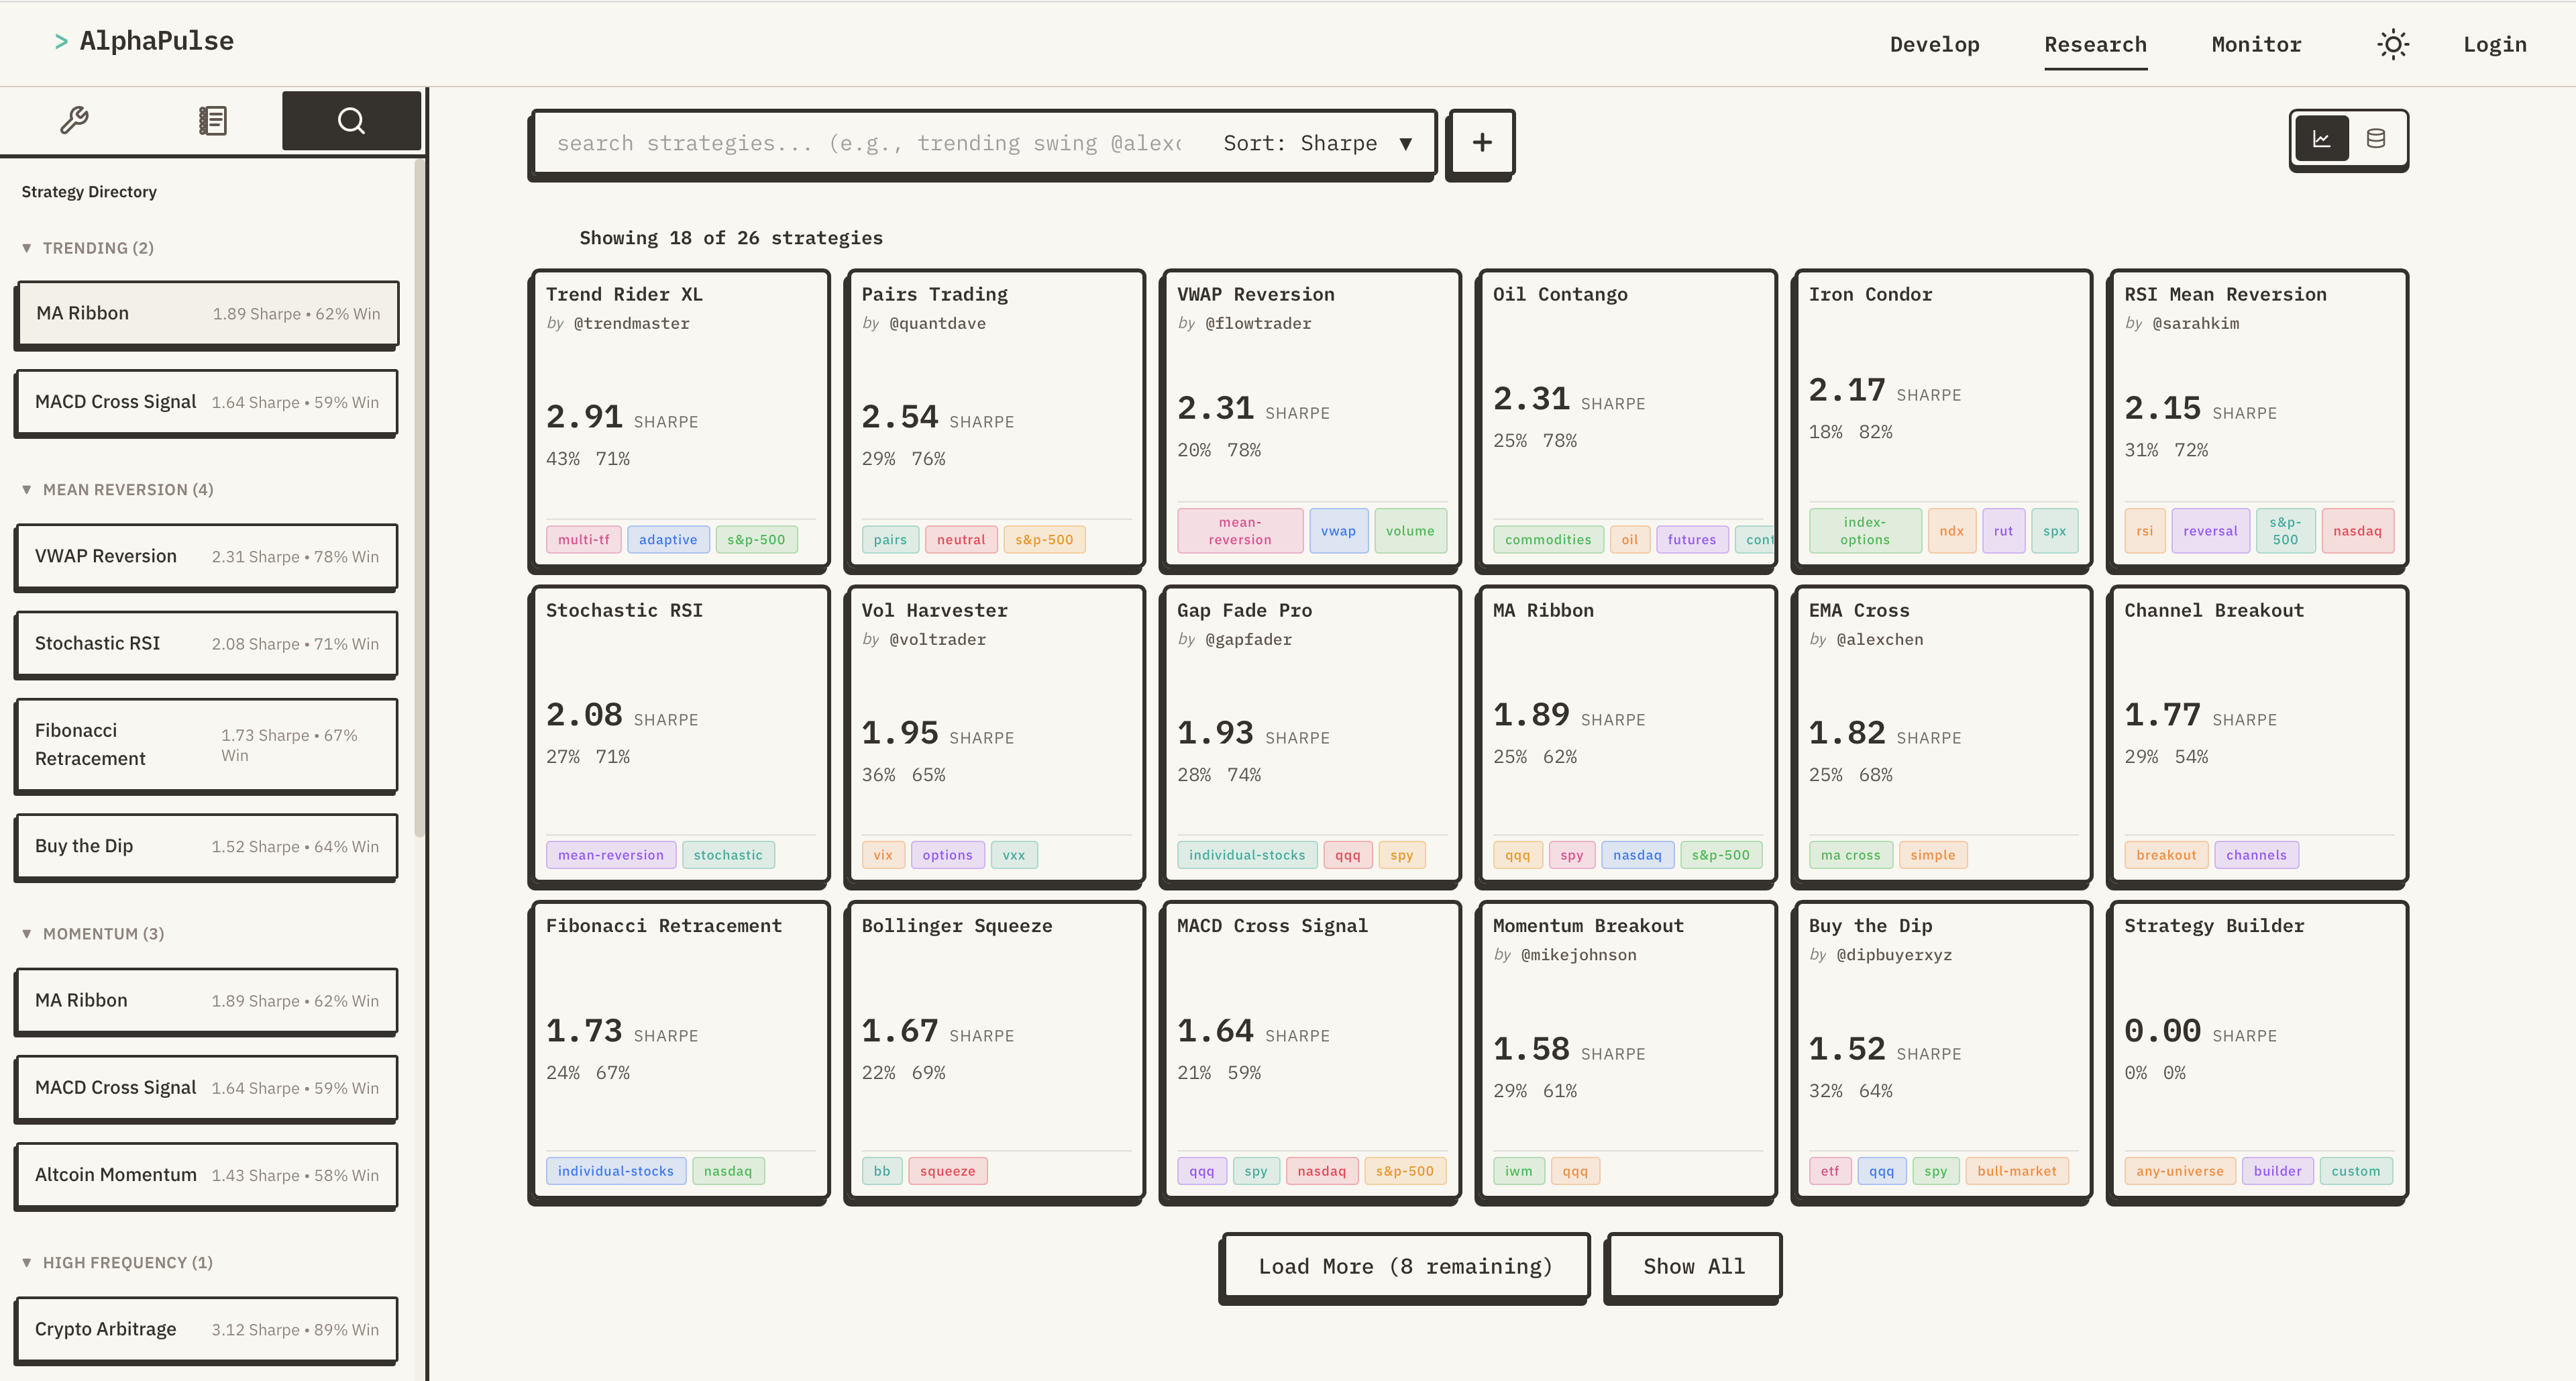Switch to chart view toggle
The width and height of the screenshot is (2576, 1381).
(2321, 139)
